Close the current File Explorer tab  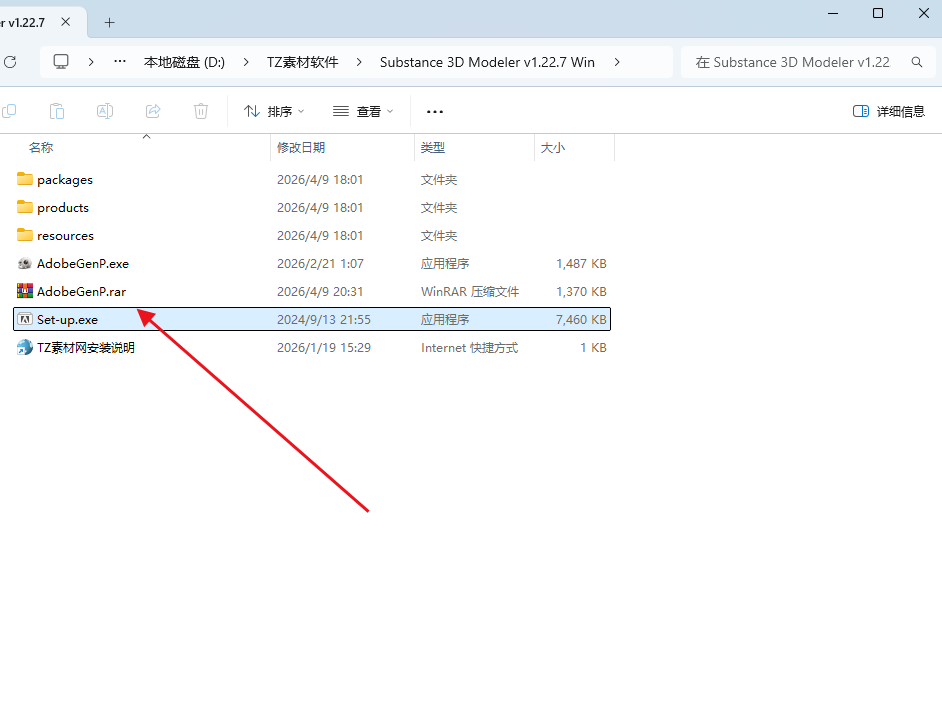coord(65,22)
